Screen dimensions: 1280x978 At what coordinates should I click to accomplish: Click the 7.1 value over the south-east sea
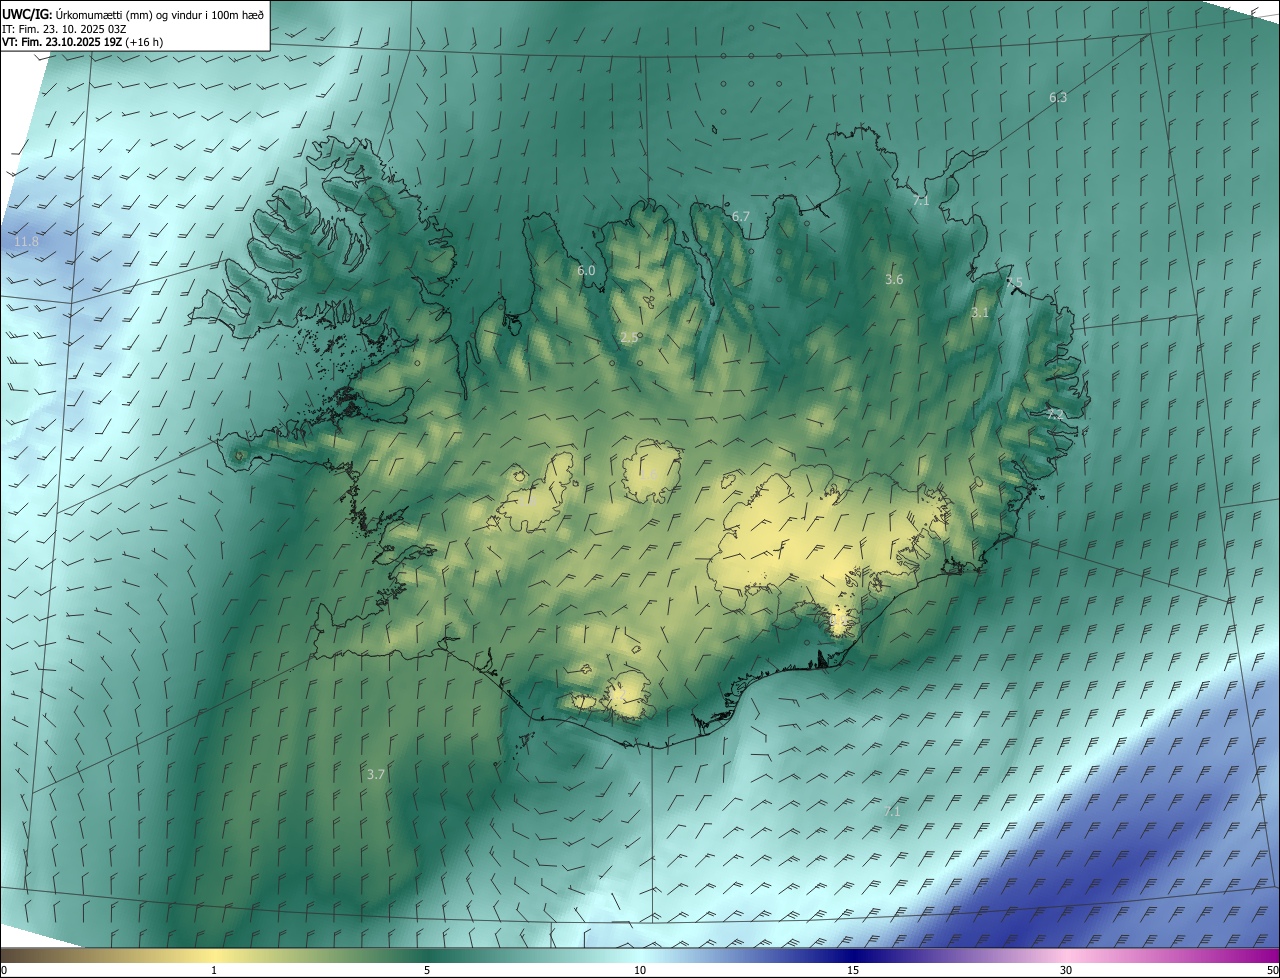(x=892, y=811)
